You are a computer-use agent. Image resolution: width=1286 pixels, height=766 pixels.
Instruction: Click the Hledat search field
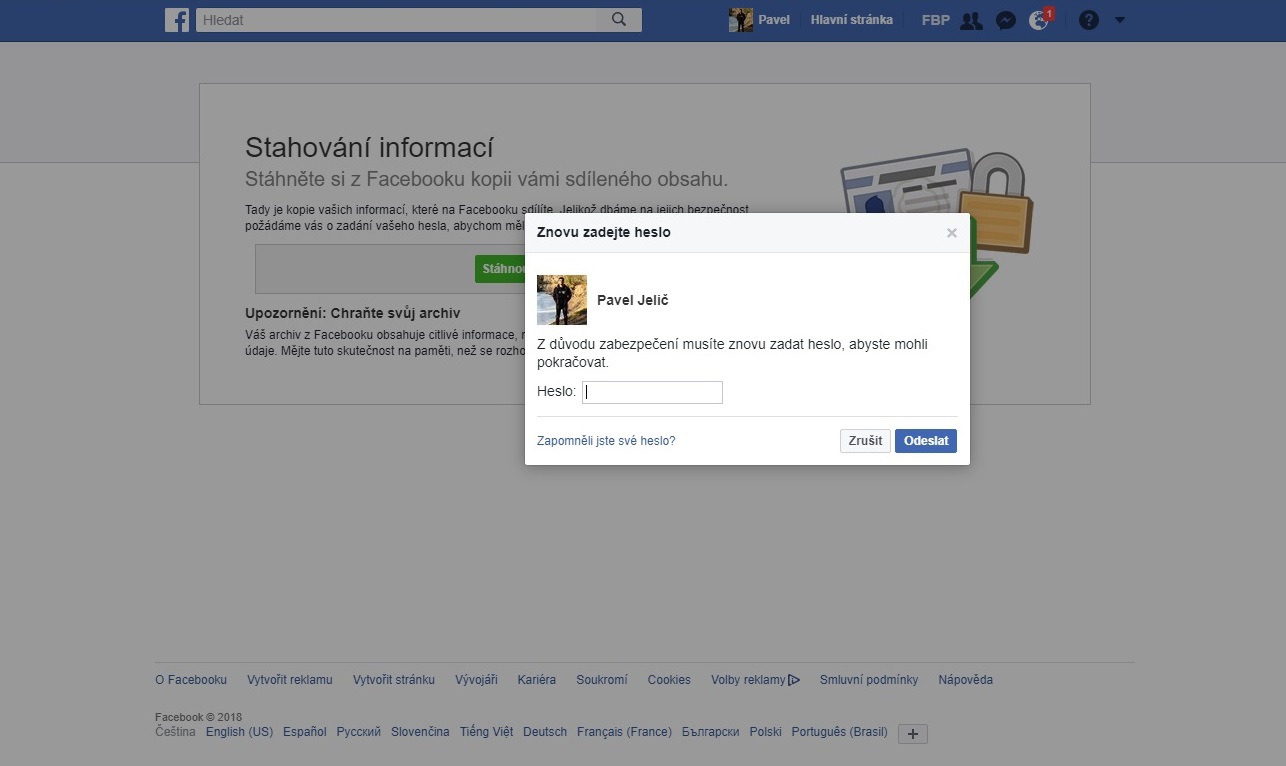pyautogui.click(x=397, y=20)
